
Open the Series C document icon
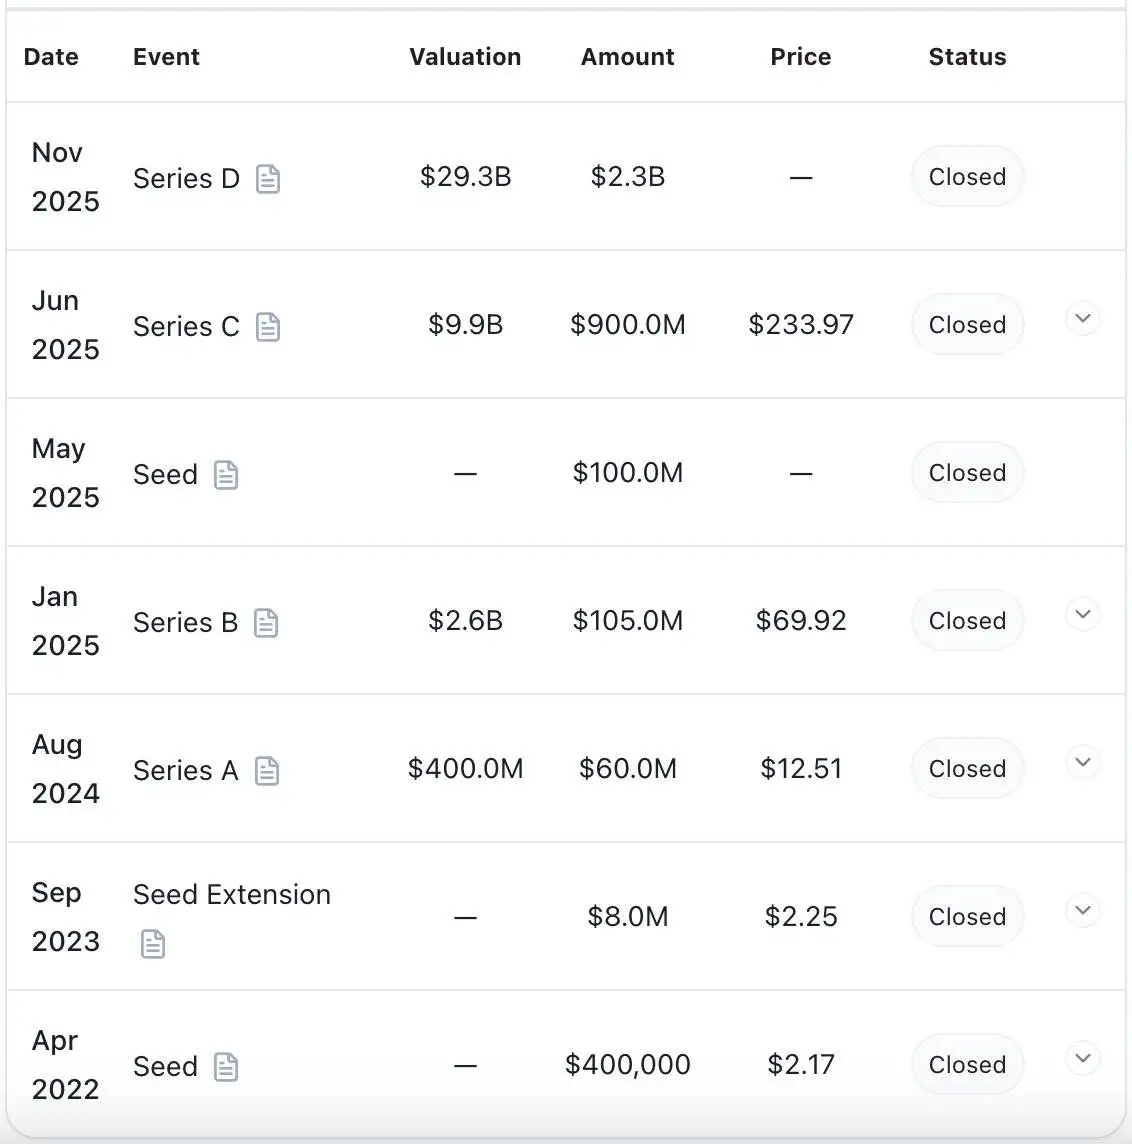coord(268,327)
